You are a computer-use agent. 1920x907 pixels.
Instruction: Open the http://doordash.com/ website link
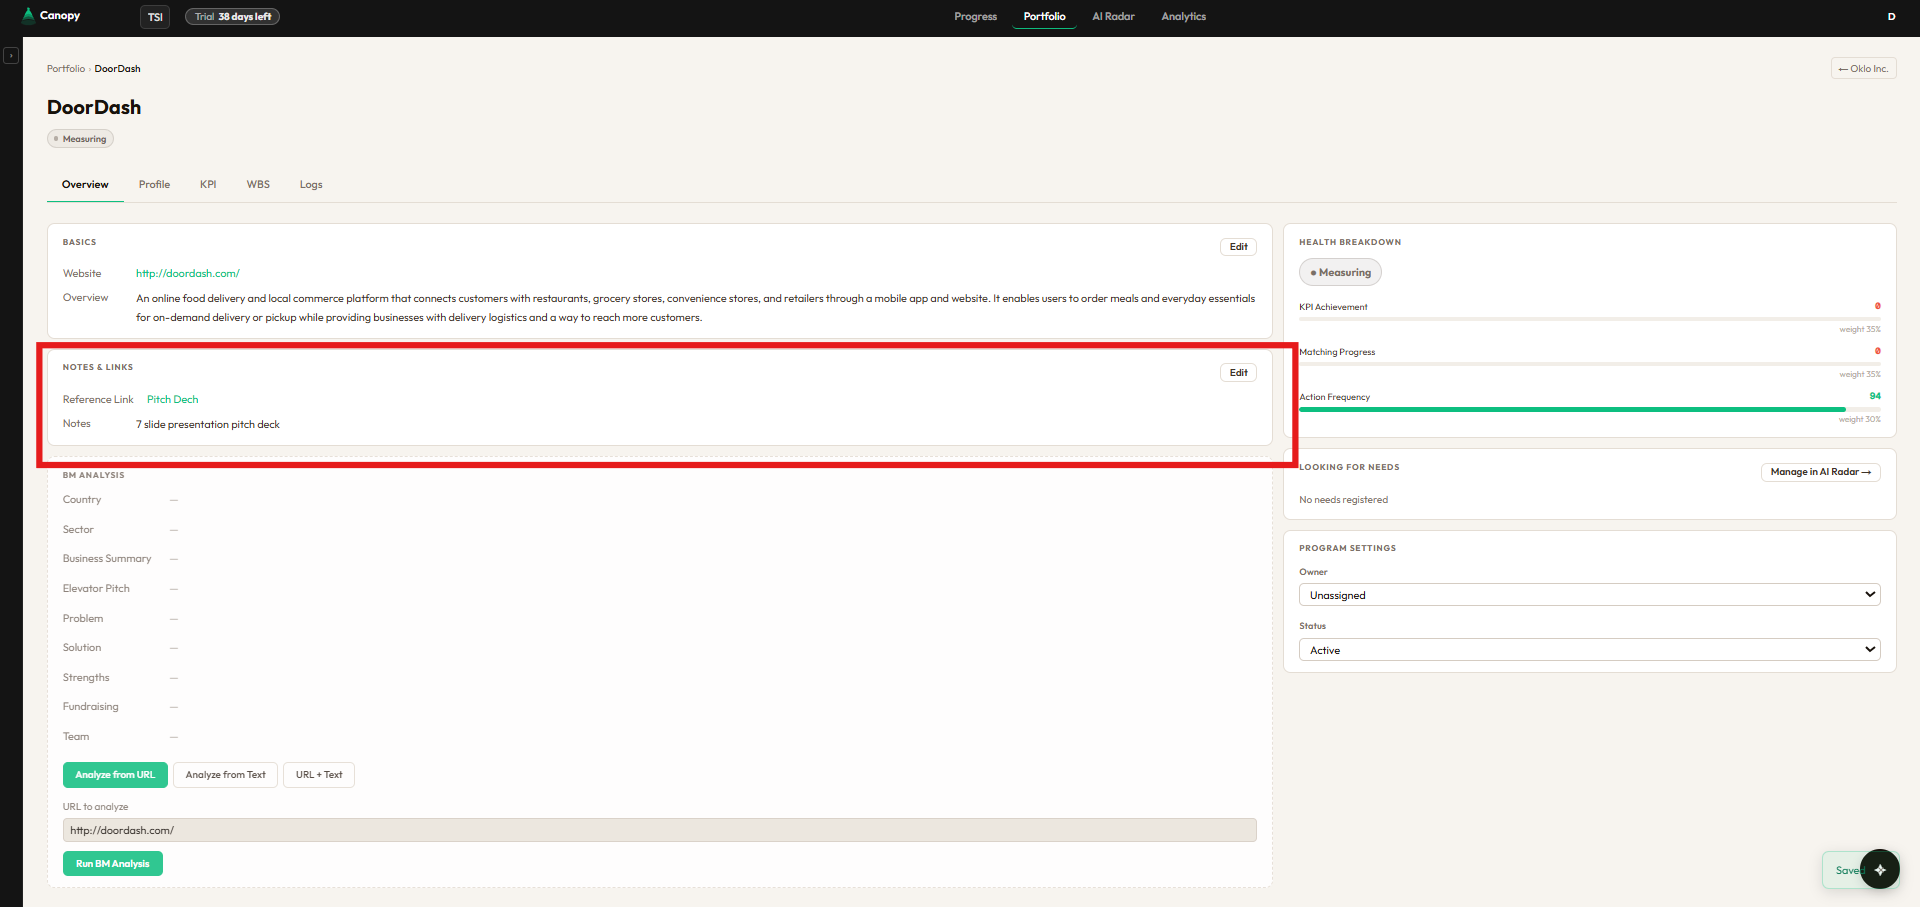click(188, 274)
